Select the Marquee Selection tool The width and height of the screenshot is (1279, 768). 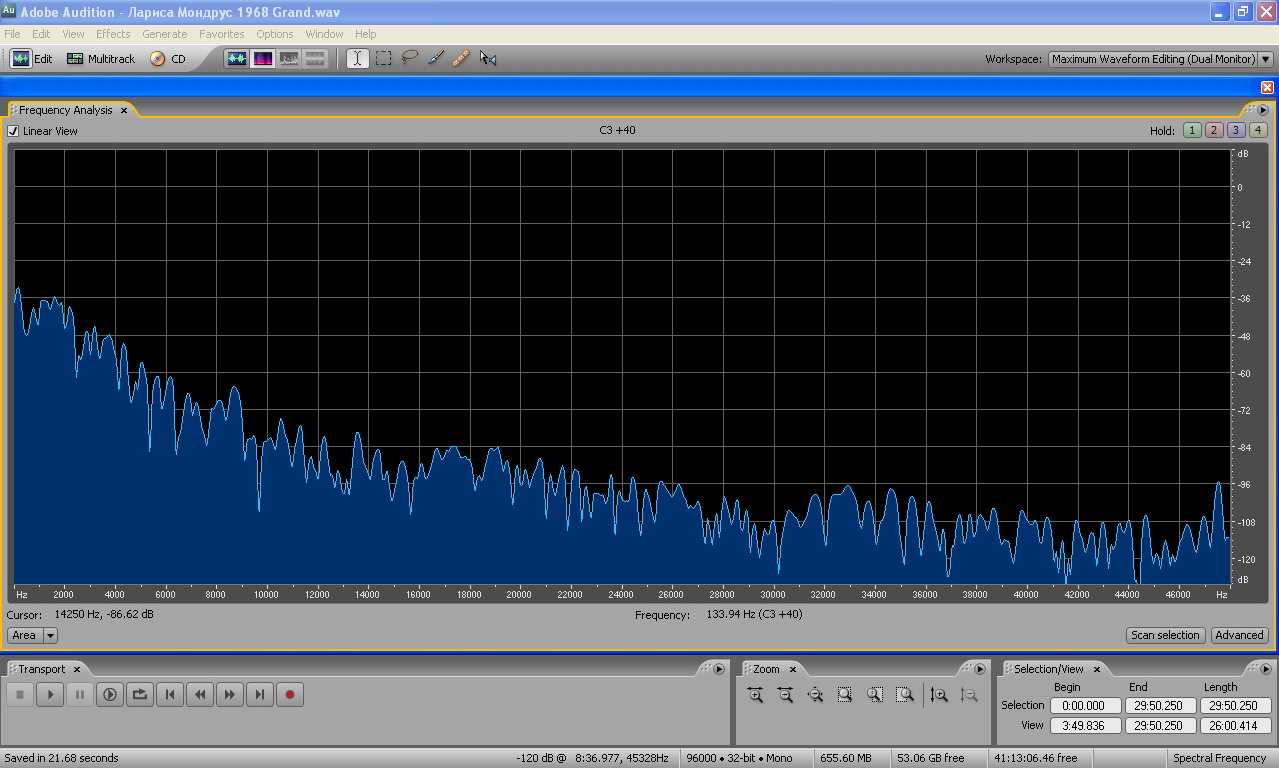383,59
